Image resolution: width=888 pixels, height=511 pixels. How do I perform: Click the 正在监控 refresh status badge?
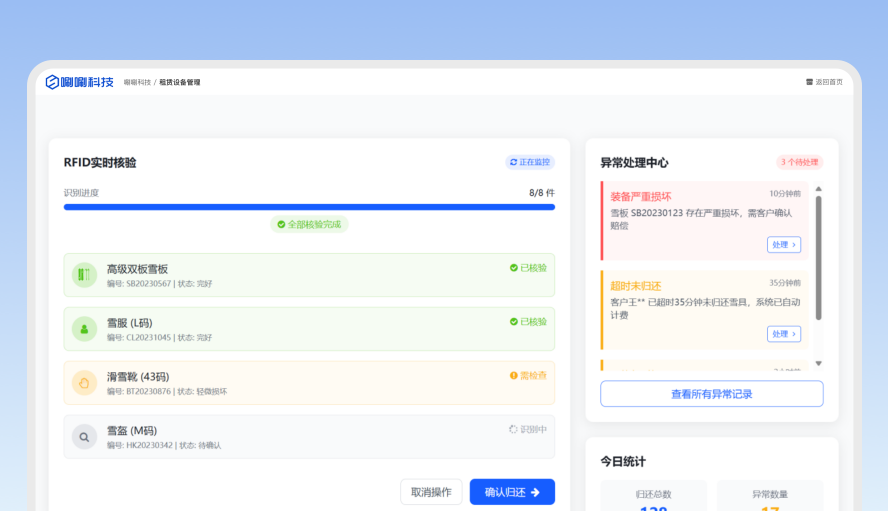click(x=530, y=162)
